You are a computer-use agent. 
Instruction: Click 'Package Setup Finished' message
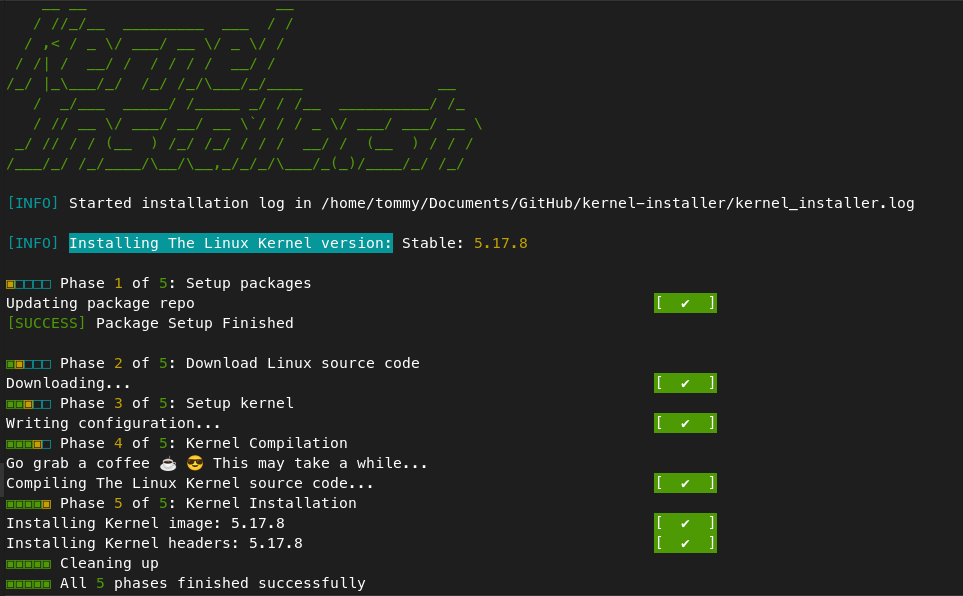pos(195,323)
